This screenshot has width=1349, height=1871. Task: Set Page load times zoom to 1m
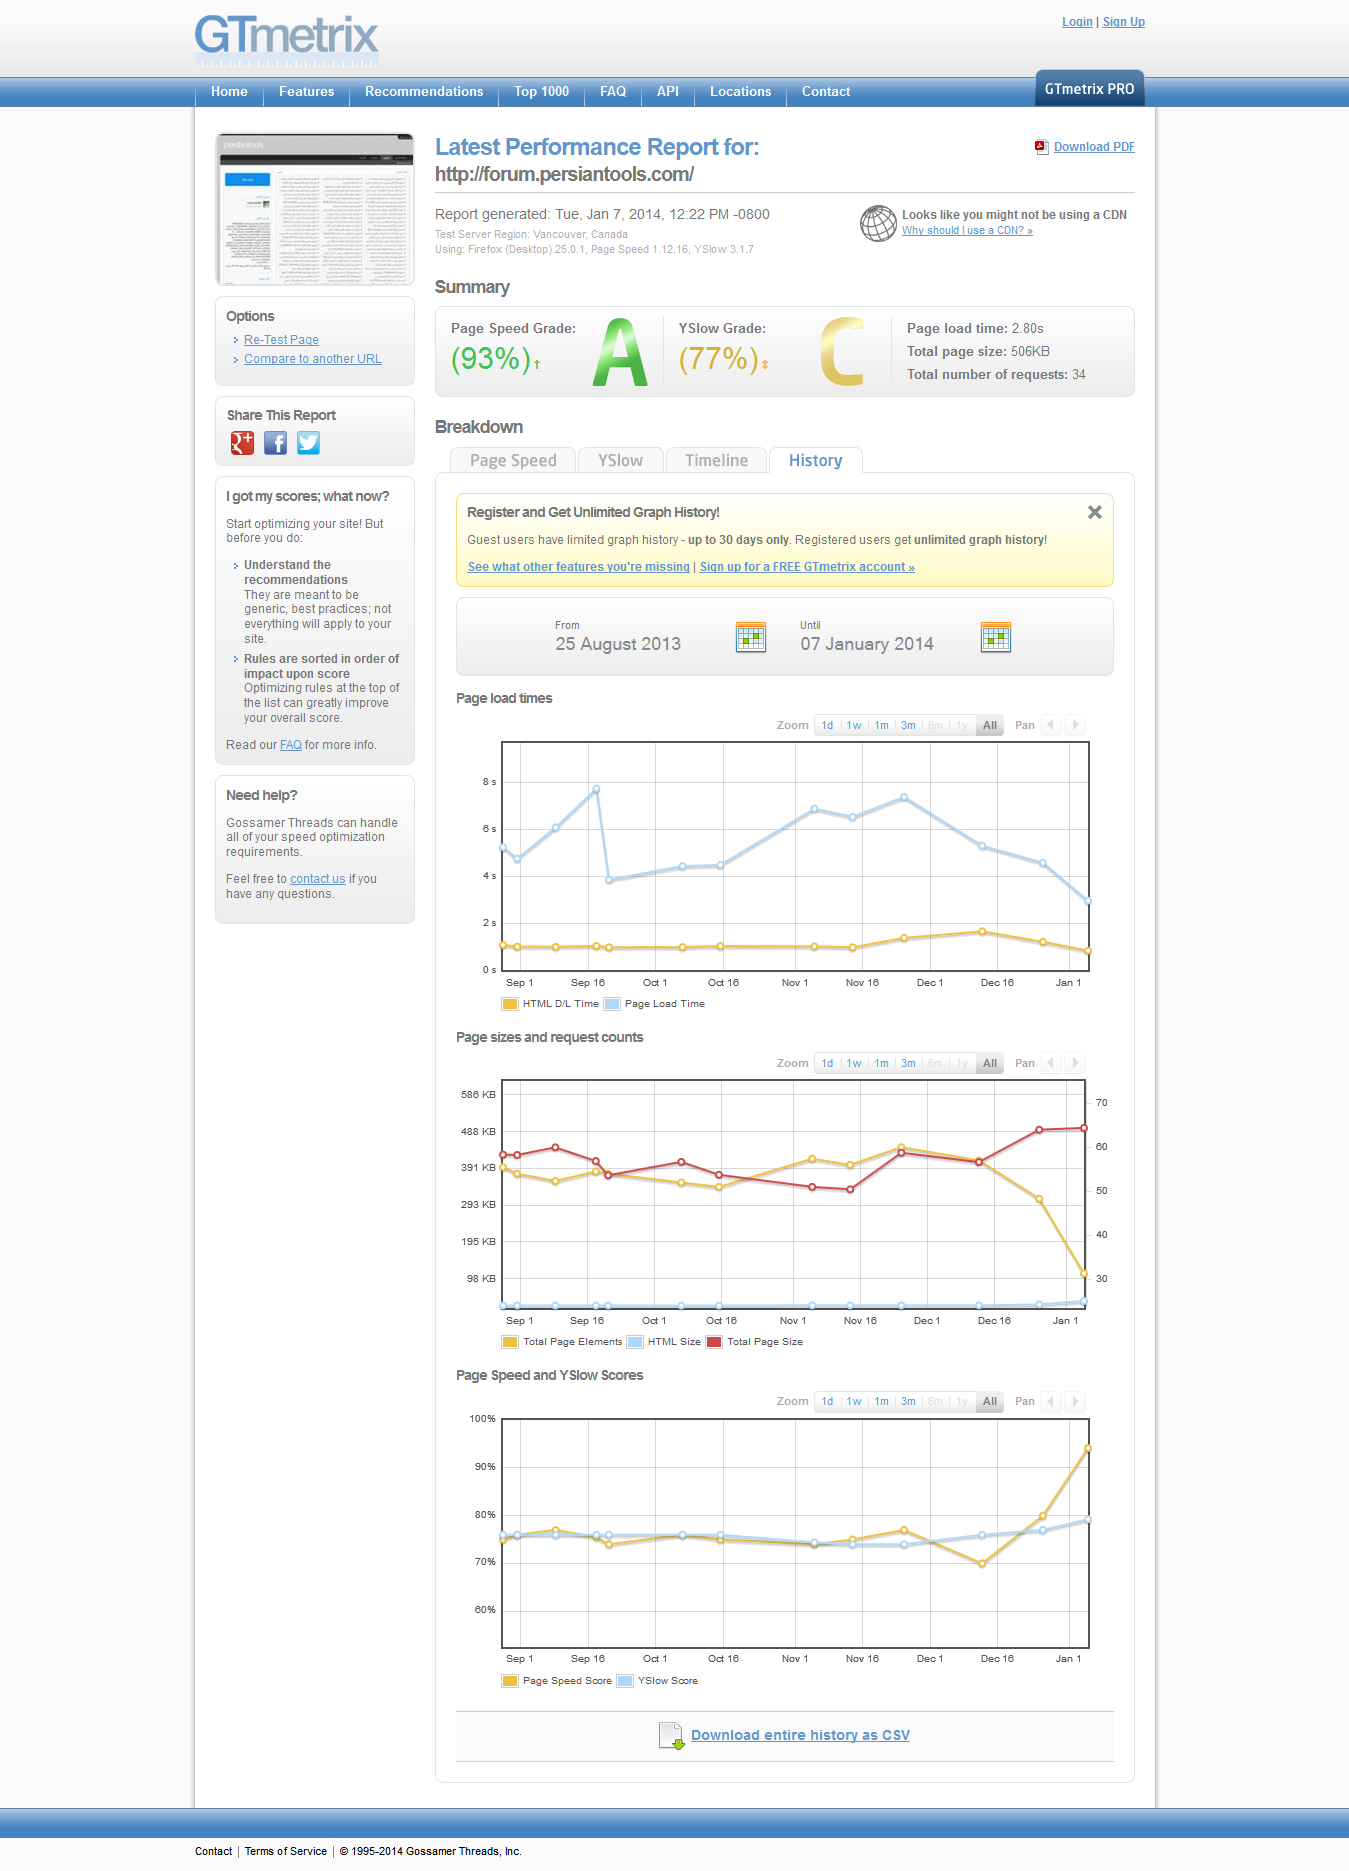(881, 725)
